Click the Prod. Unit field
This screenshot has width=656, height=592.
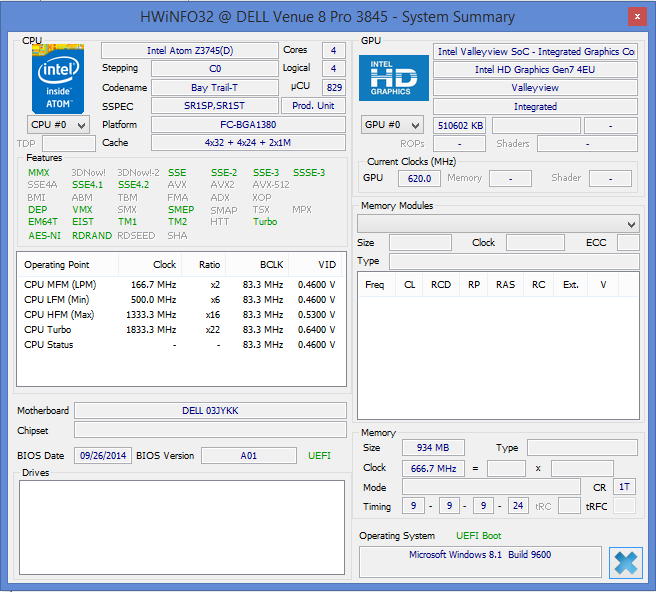(x=313, y=106)
